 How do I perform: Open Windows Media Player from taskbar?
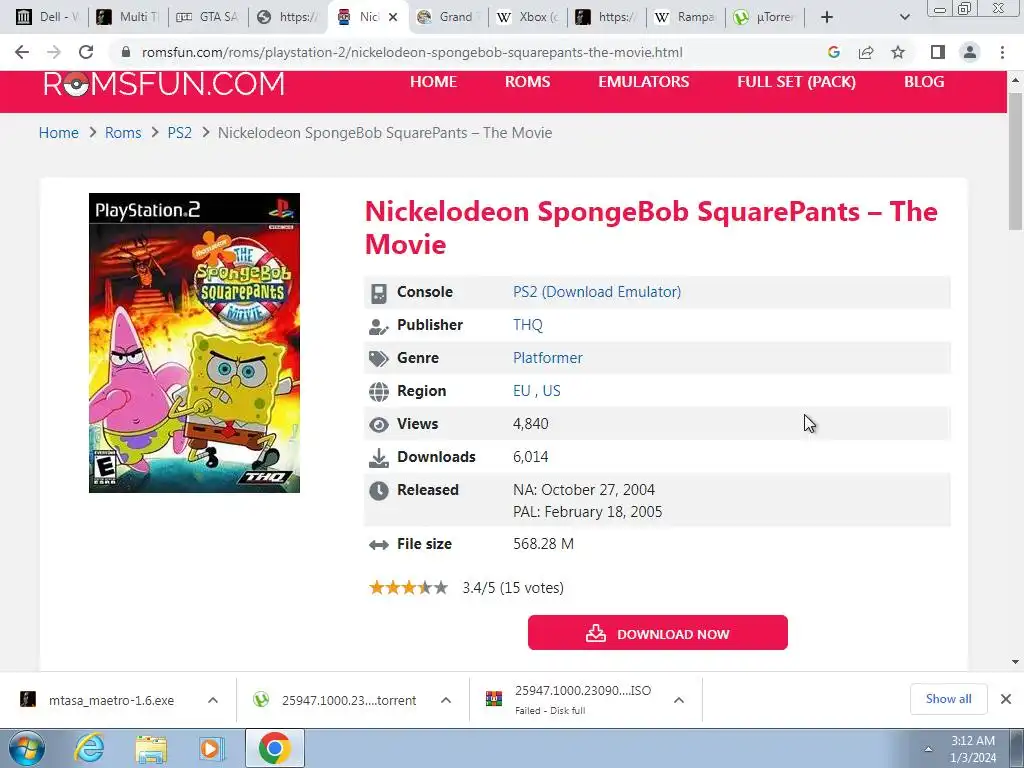click(x=212, y=748)
